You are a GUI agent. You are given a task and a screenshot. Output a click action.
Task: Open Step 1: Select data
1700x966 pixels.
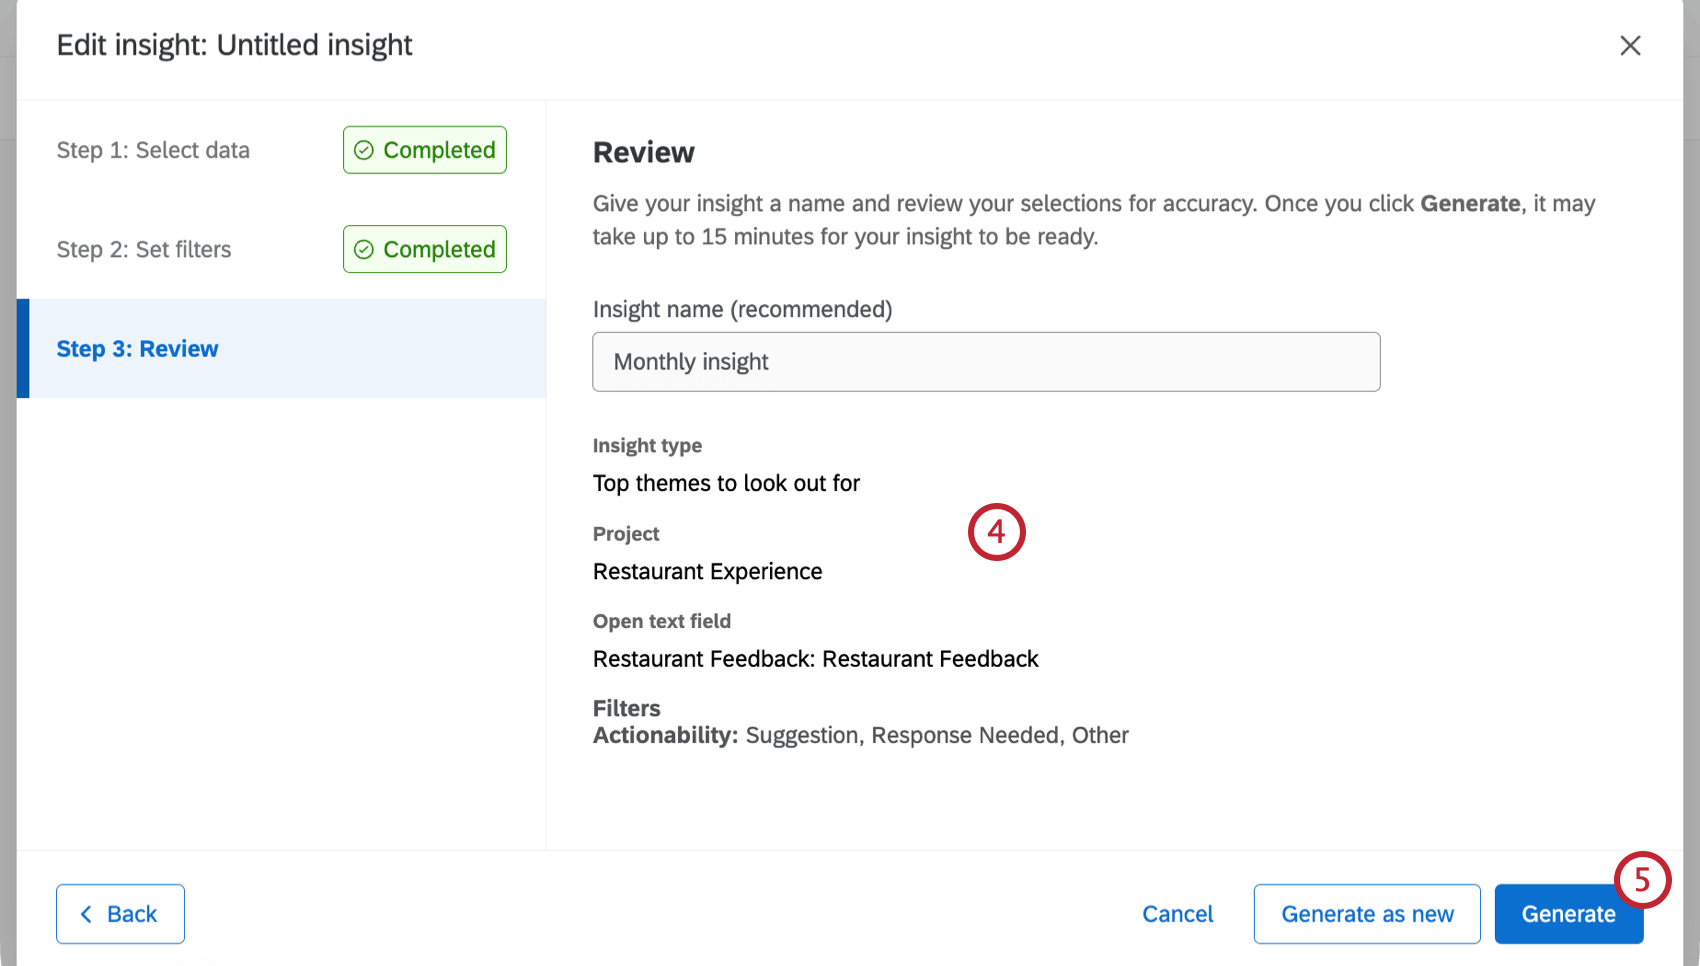click(153, 150)
